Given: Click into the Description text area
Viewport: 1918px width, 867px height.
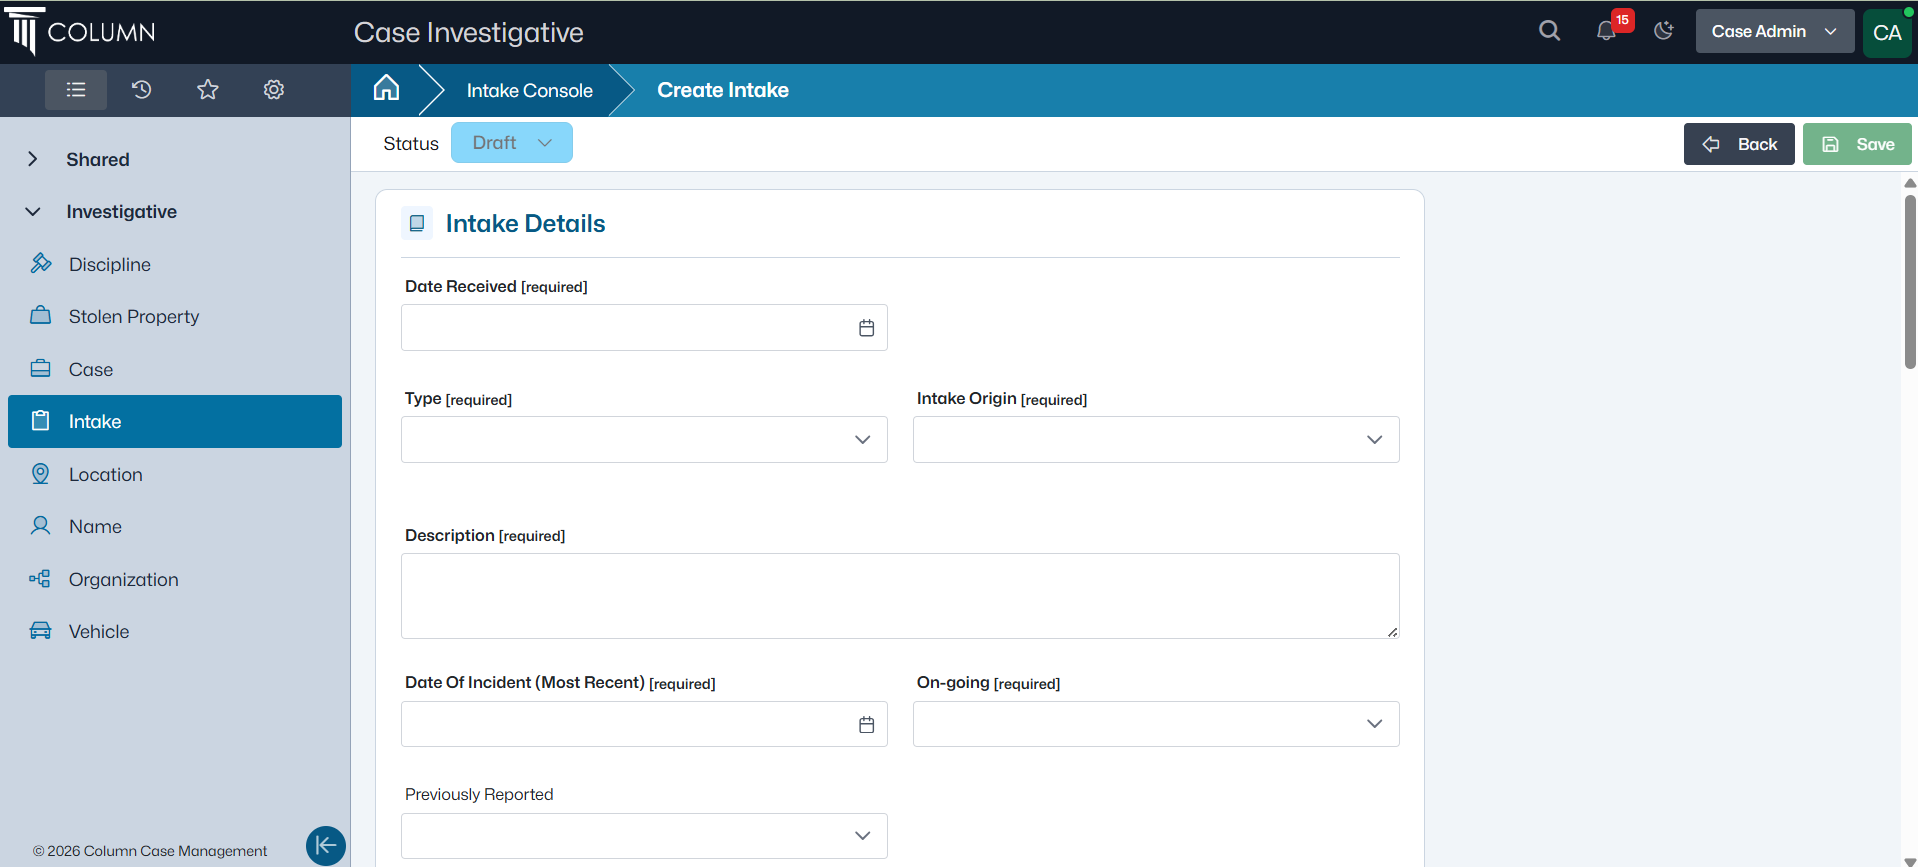Looking at the screenshot, I should pos(899,596).
